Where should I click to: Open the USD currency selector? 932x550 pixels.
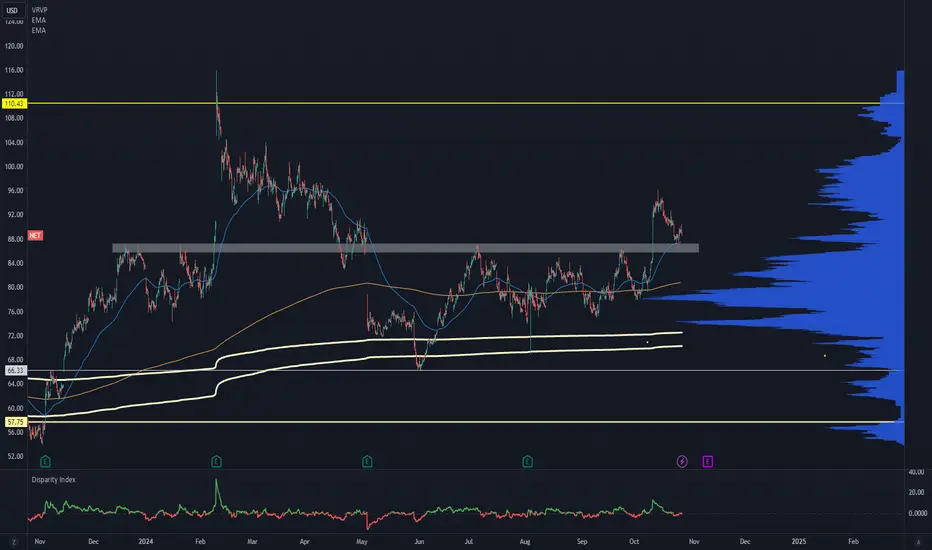pyautogui.click(x=12, y=11)
